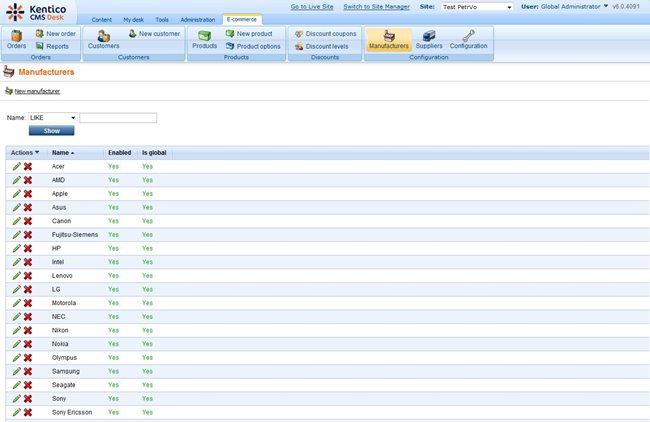Open the Products section
Viewport: 650px width, 422px height.
pos(205,40)
